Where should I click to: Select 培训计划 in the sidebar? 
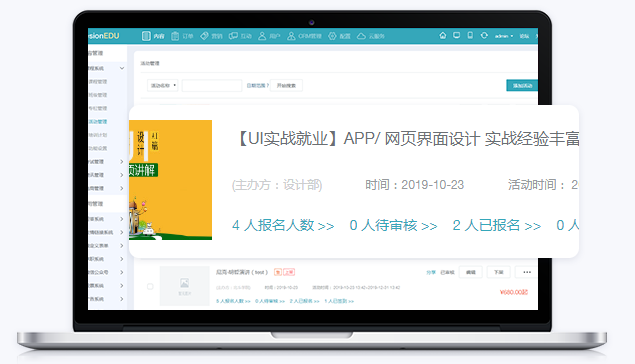coord(98,135)
